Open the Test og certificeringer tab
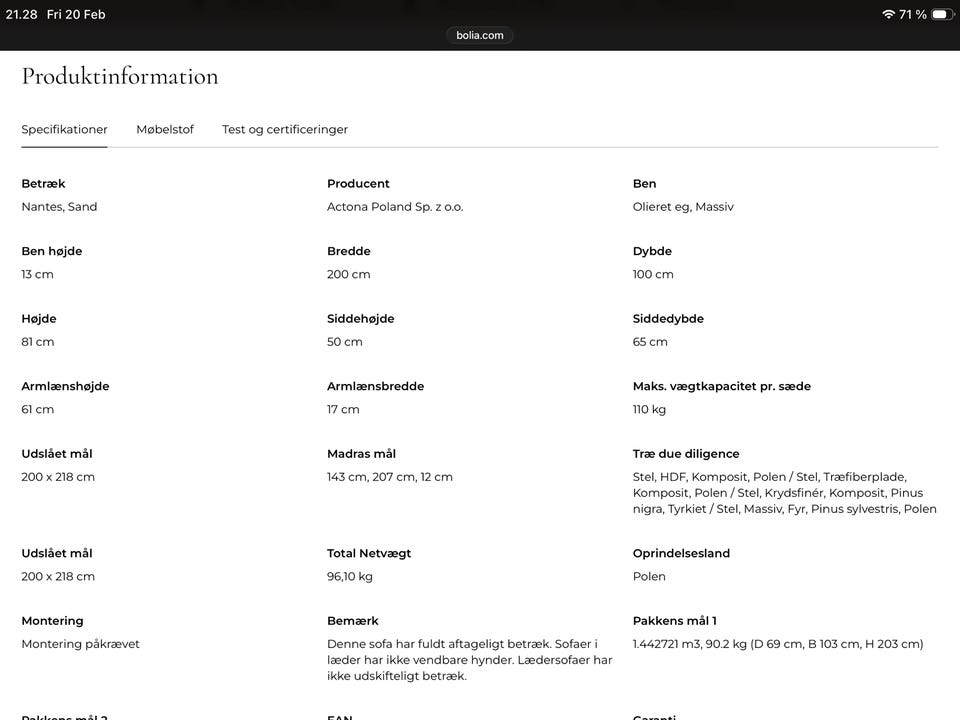Viewport: 960px width, 720px height. click(285, 129)
